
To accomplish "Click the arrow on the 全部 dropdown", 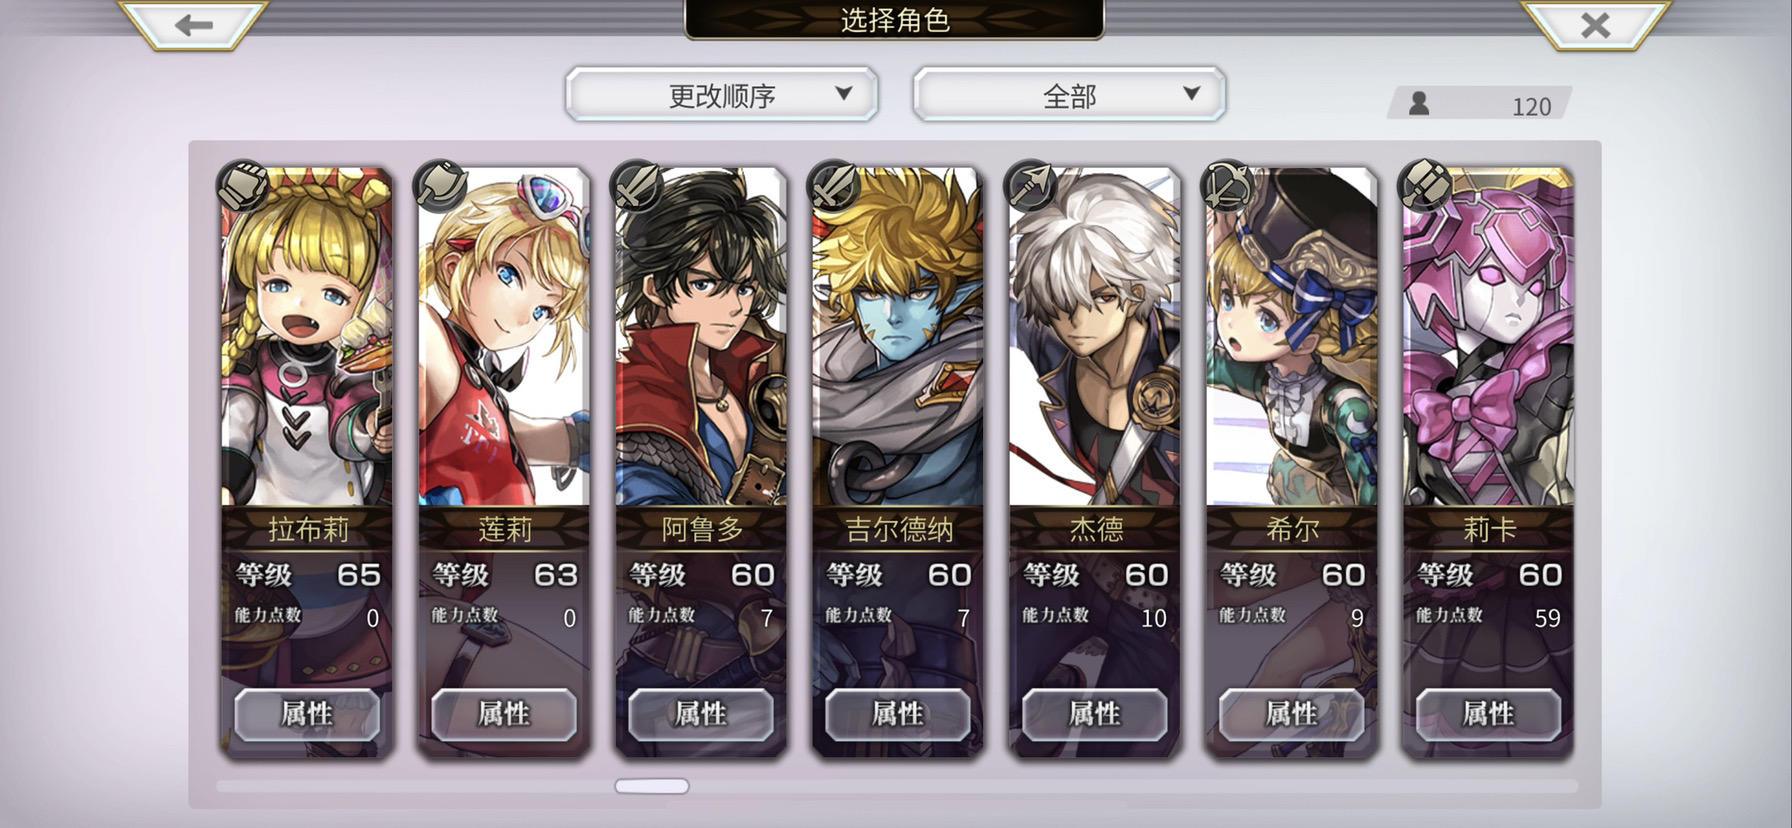I will tap(1191, 93).
